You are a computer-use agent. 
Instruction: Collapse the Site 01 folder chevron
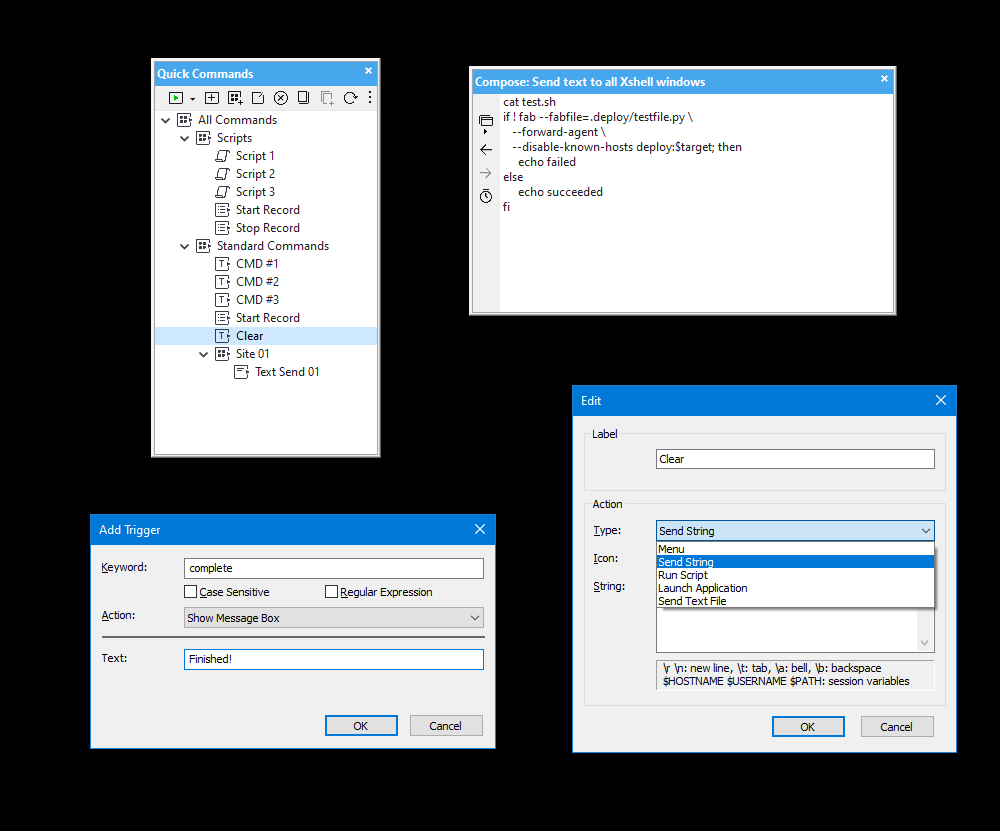(x=203, y=354)
